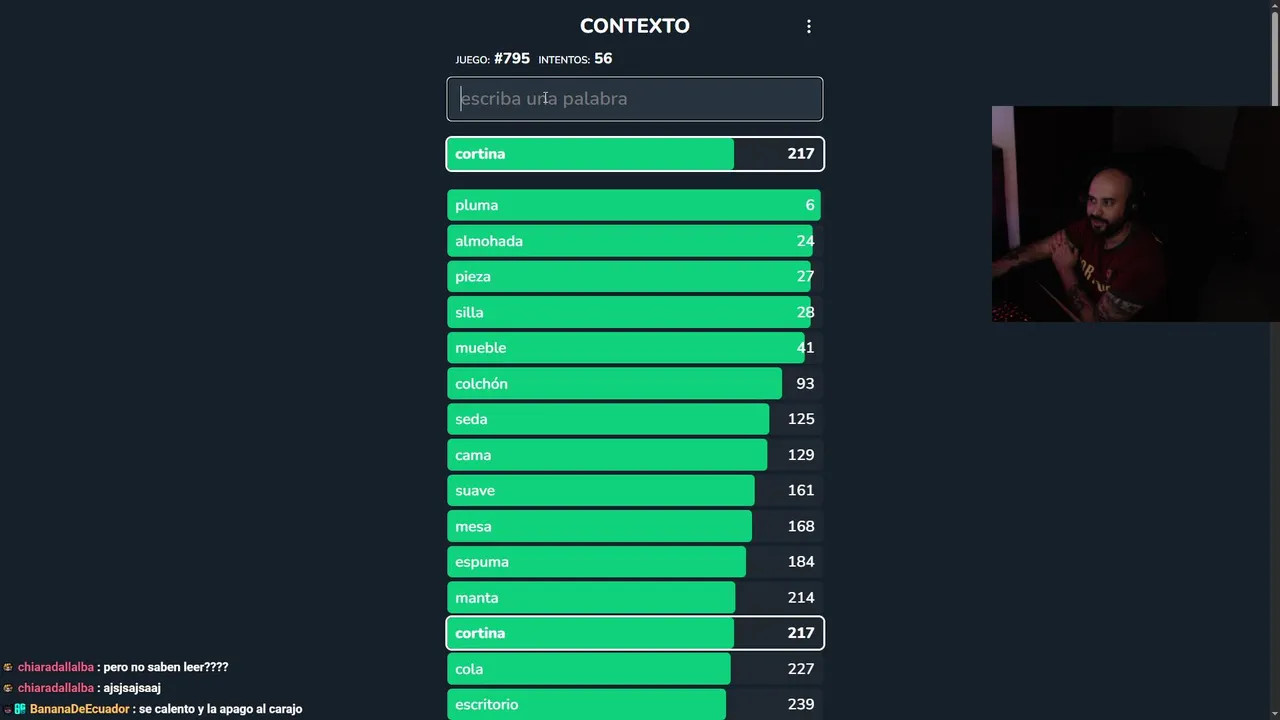1280x720 pixels.
Task: Click the badge icon beside BananaDeEcuador
Action: 19,709
